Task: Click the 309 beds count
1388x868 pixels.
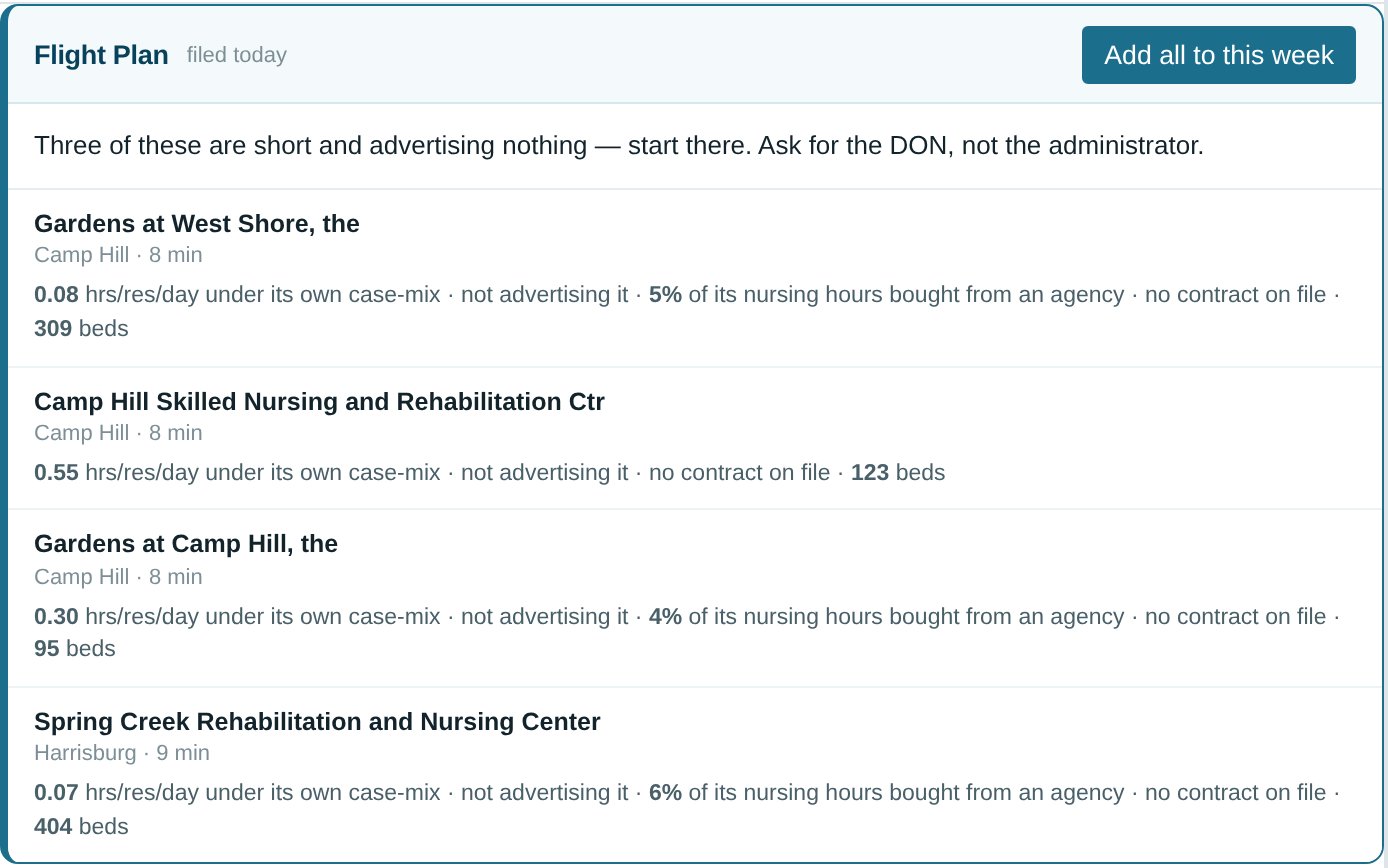Action: (81, 328)
